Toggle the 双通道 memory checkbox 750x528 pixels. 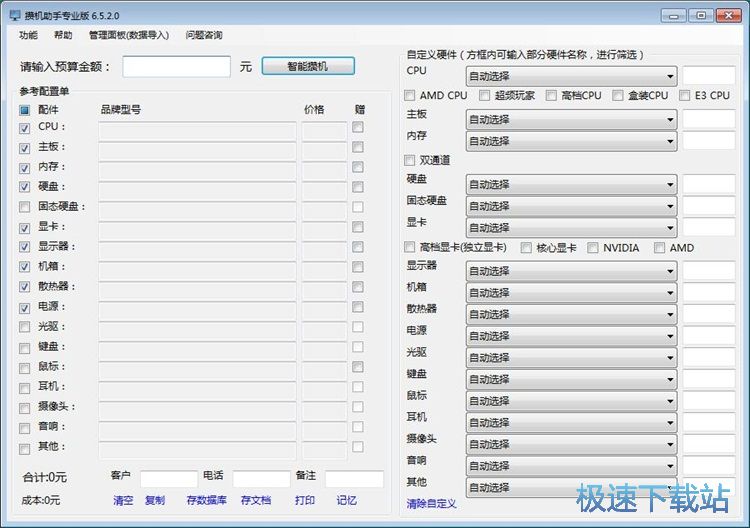(x=410, y=160)
